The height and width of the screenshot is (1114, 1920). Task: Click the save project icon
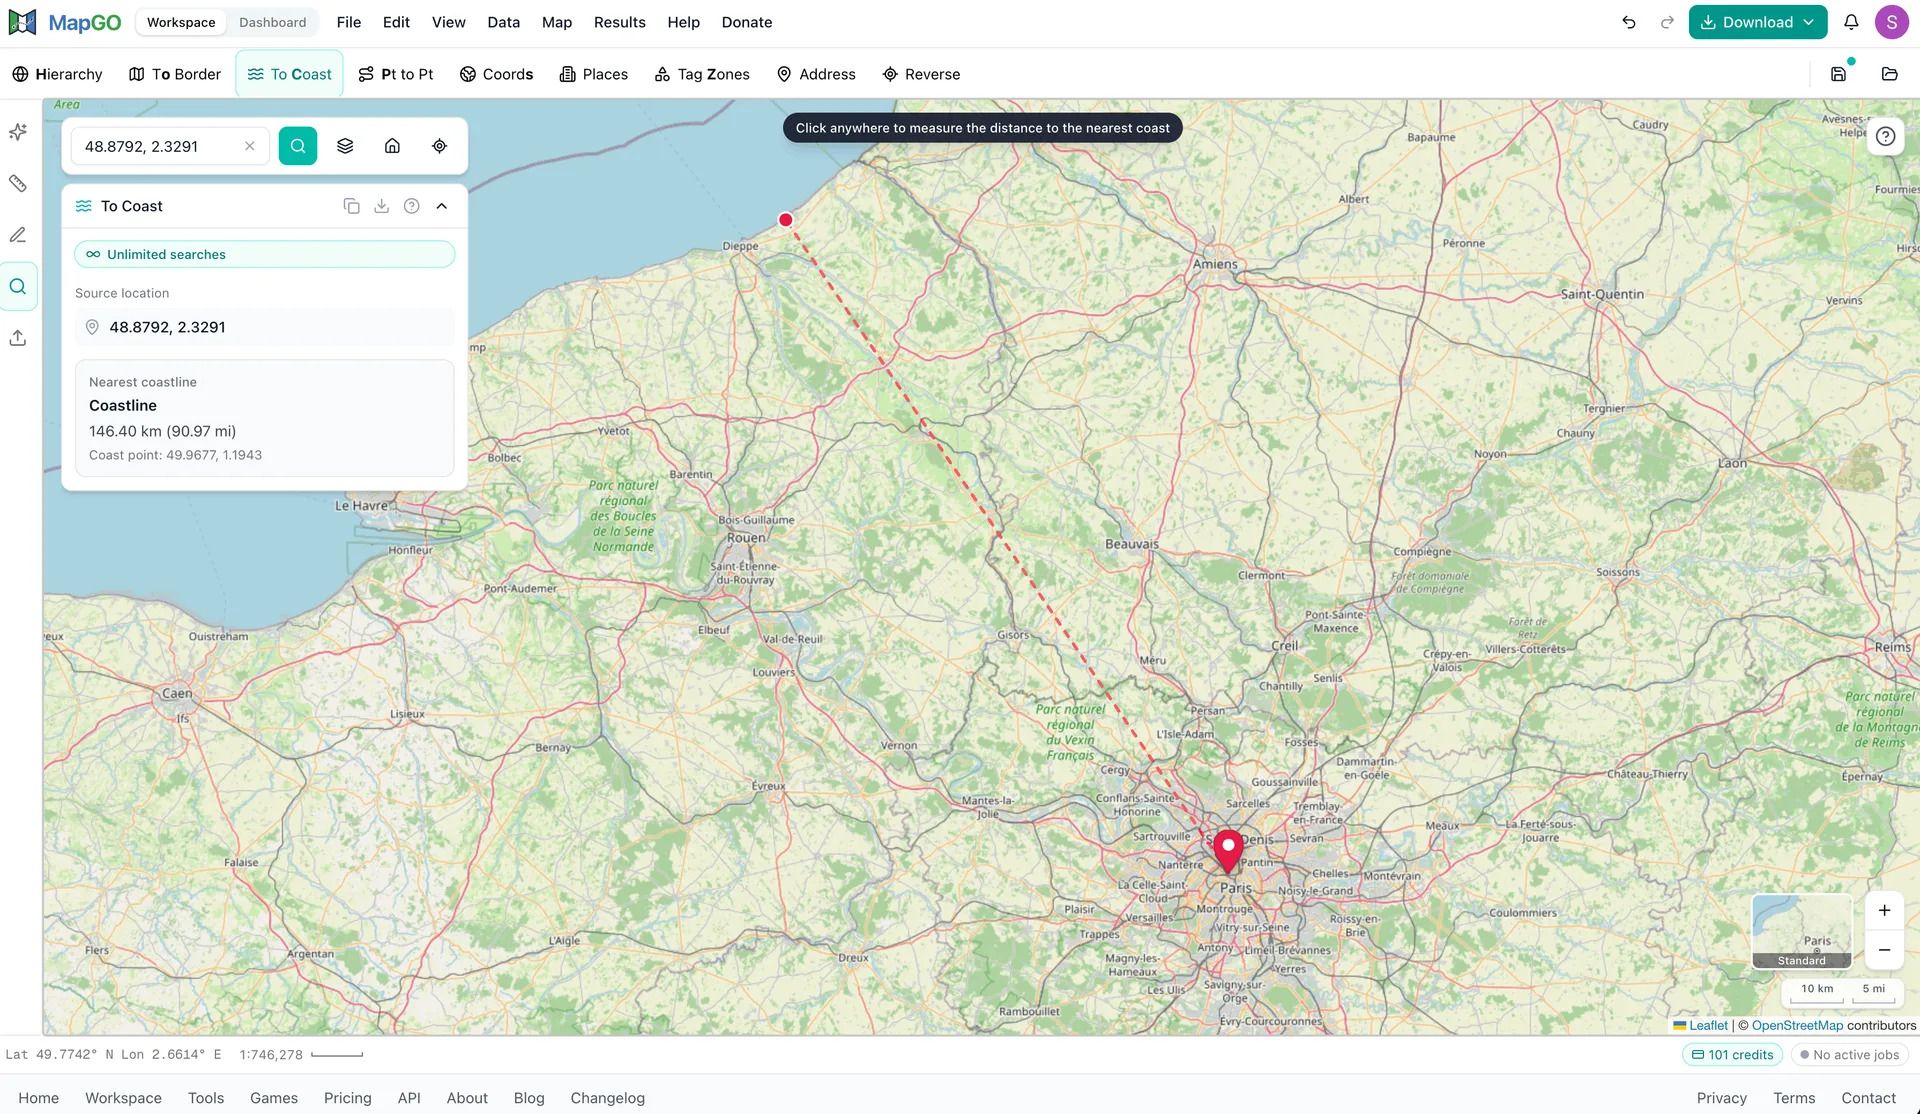(1838, 74)
